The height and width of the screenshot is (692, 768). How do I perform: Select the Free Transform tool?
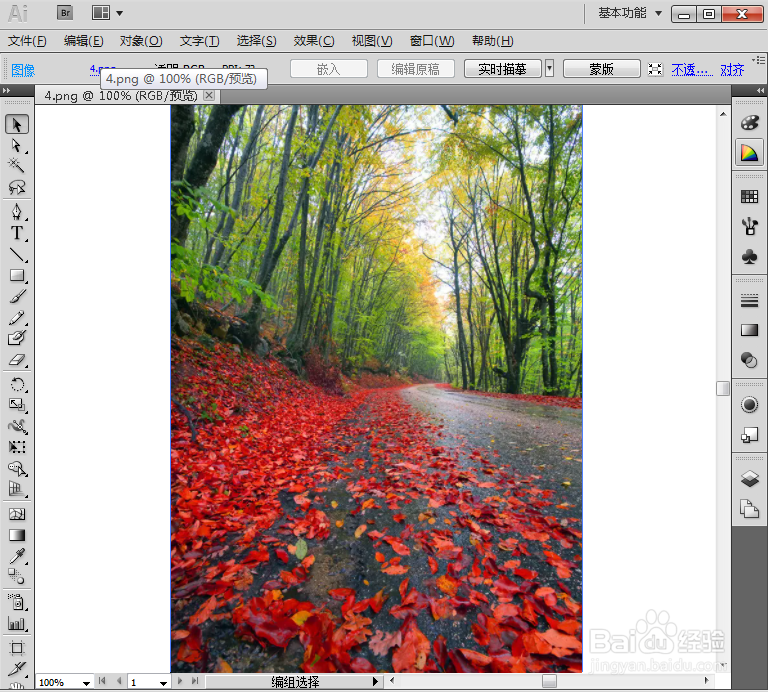point(17,447)
